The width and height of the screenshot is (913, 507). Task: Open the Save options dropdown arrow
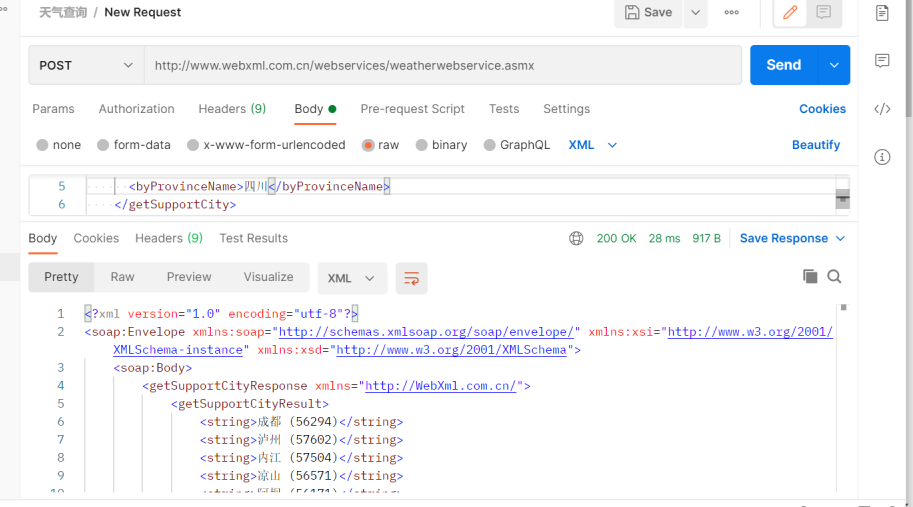[x=695, y=12]
